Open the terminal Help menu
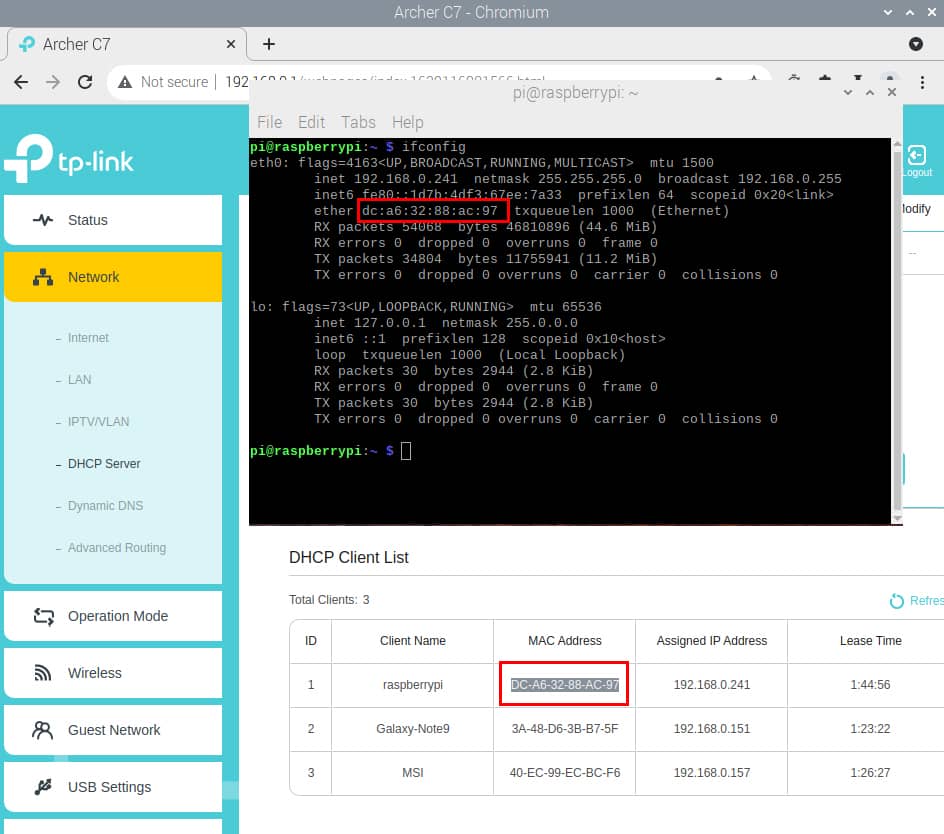Viewport: 944px width, 834px height. click(408, 122)
